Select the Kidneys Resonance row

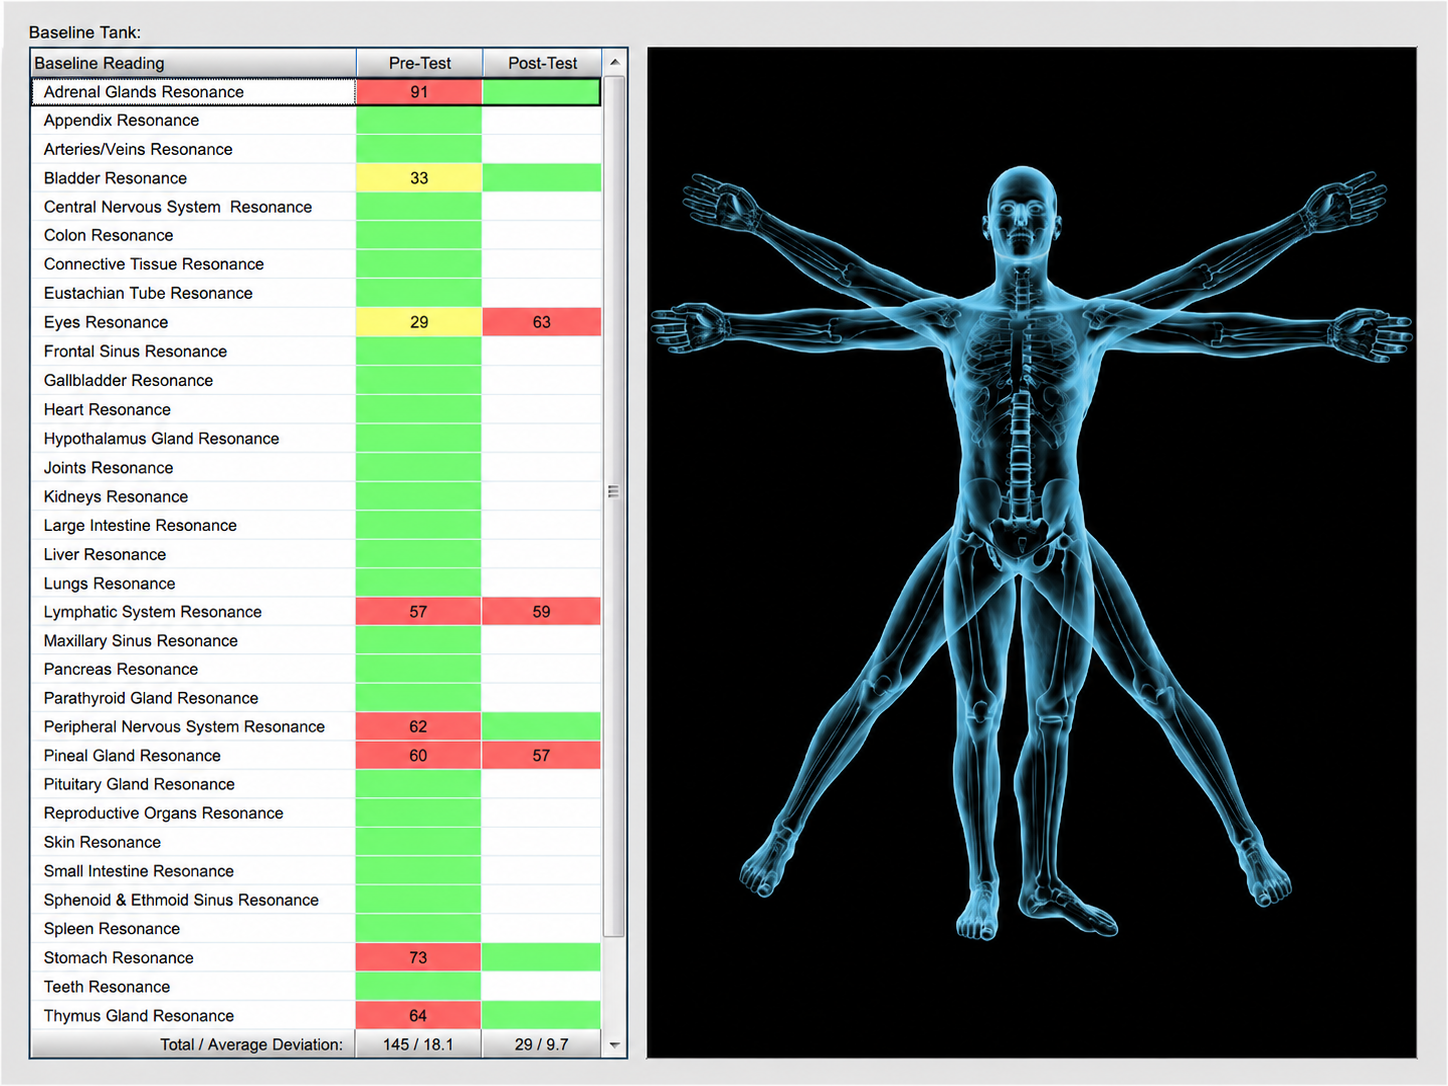coord(316,497)
